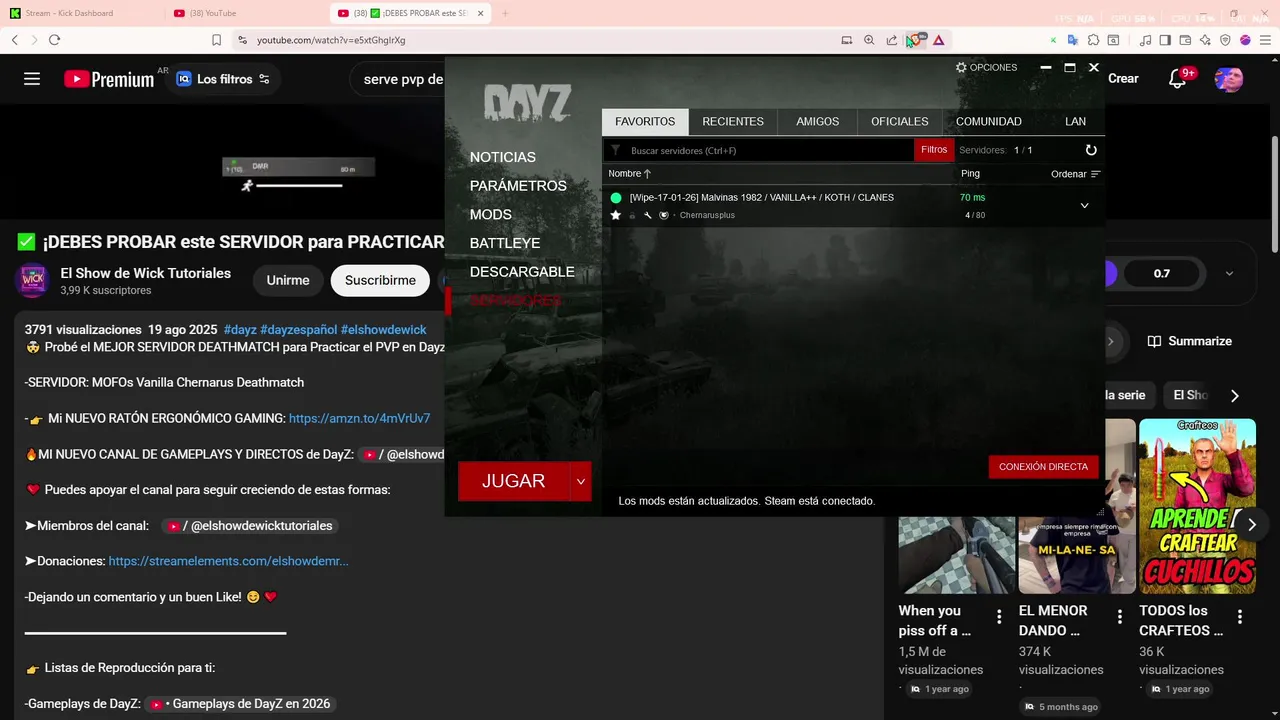This screenshot has height=720, width=1280.
Task: Open Brave Rewards triangle icon
Action: click(x=938, y=40)
